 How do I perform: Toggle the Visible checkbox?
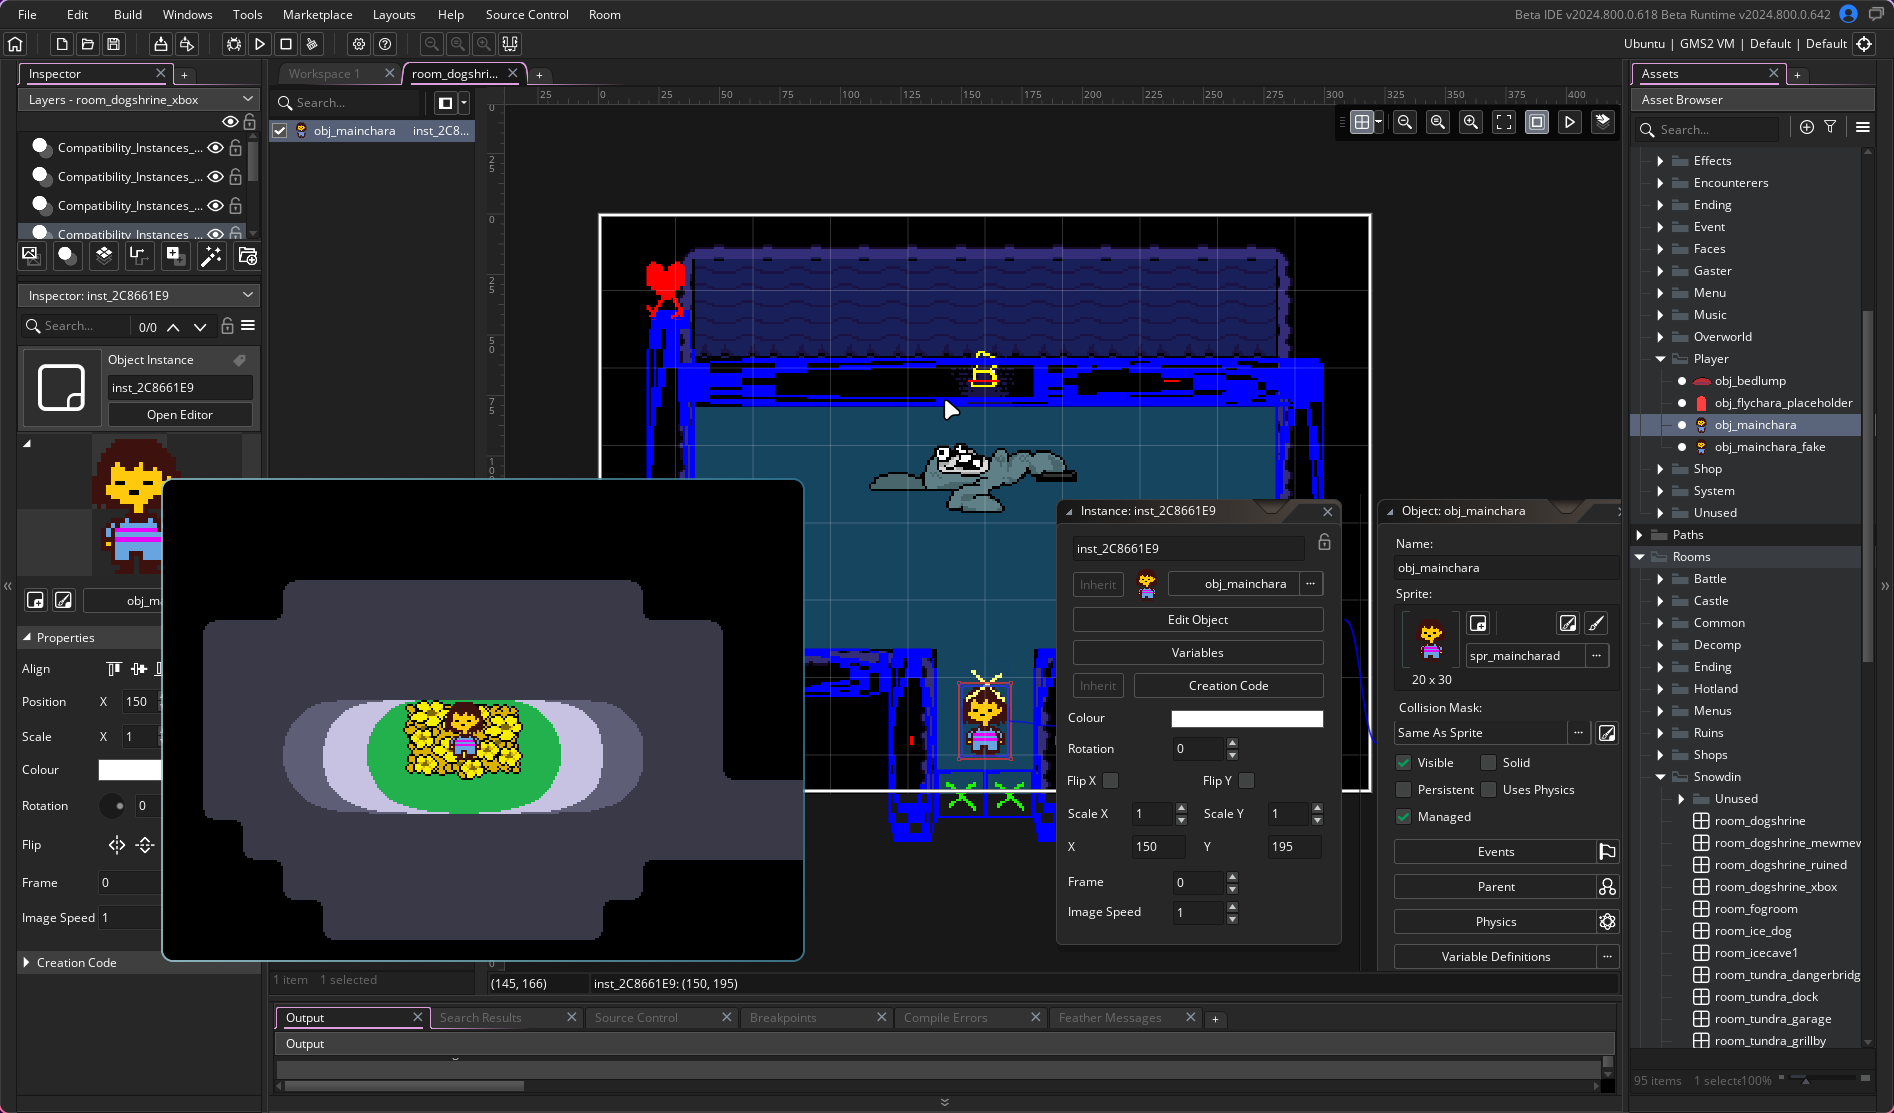(1404, 763)
